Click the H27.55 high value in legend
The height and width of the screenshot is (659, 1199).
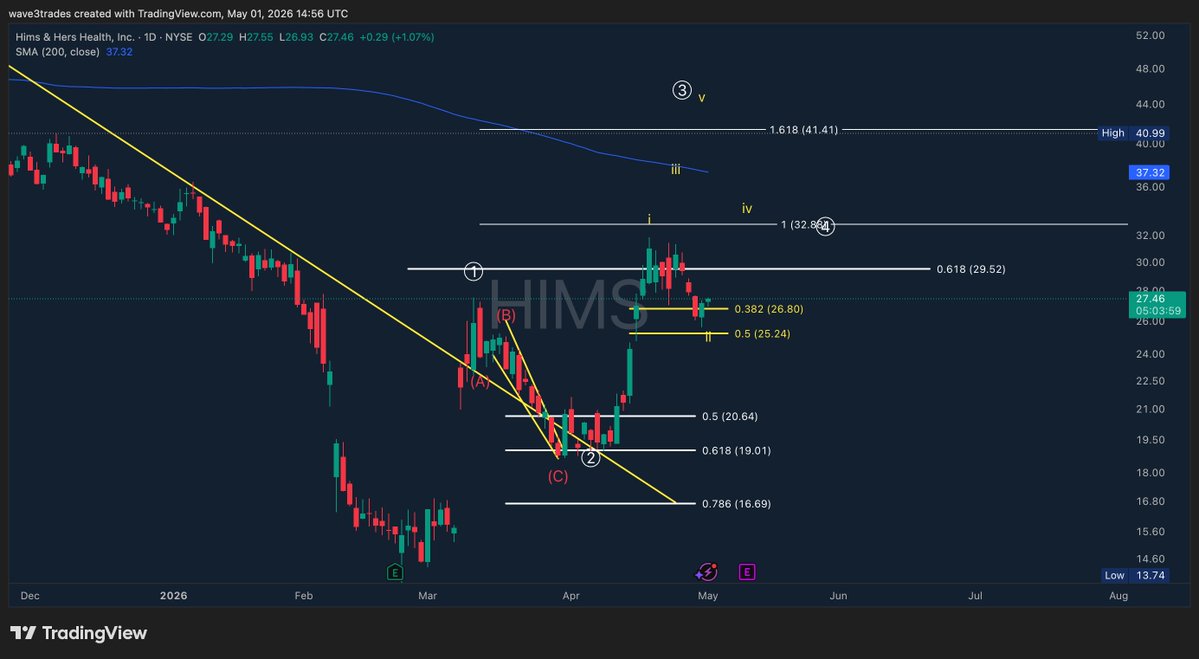[256, 37]
